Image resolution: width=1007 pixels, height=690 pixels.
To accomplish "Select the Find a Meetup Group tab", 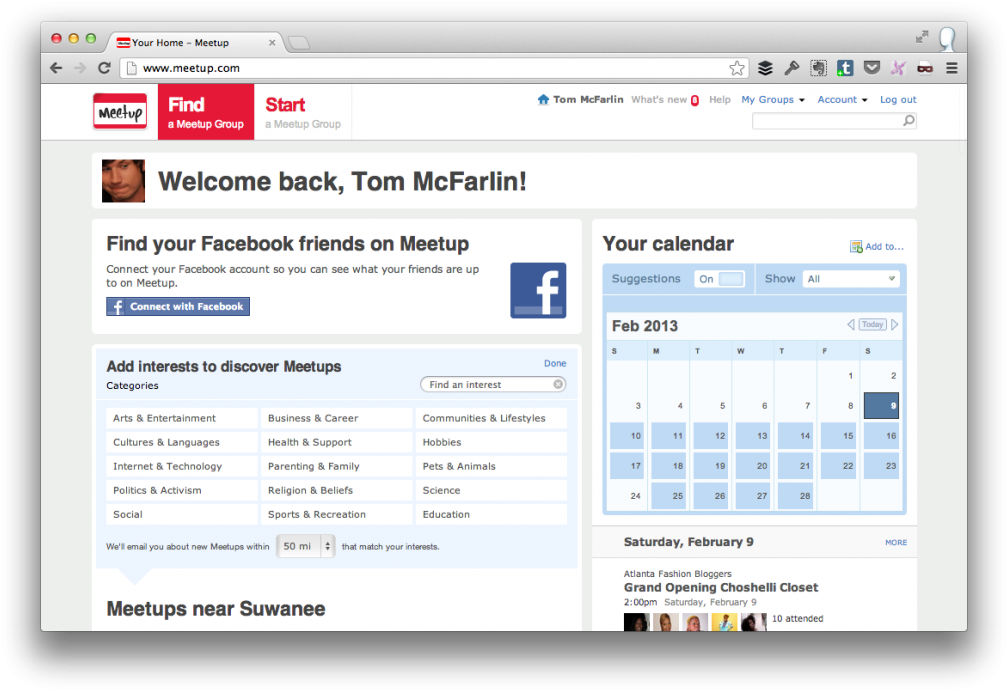I will coord(205,112).
